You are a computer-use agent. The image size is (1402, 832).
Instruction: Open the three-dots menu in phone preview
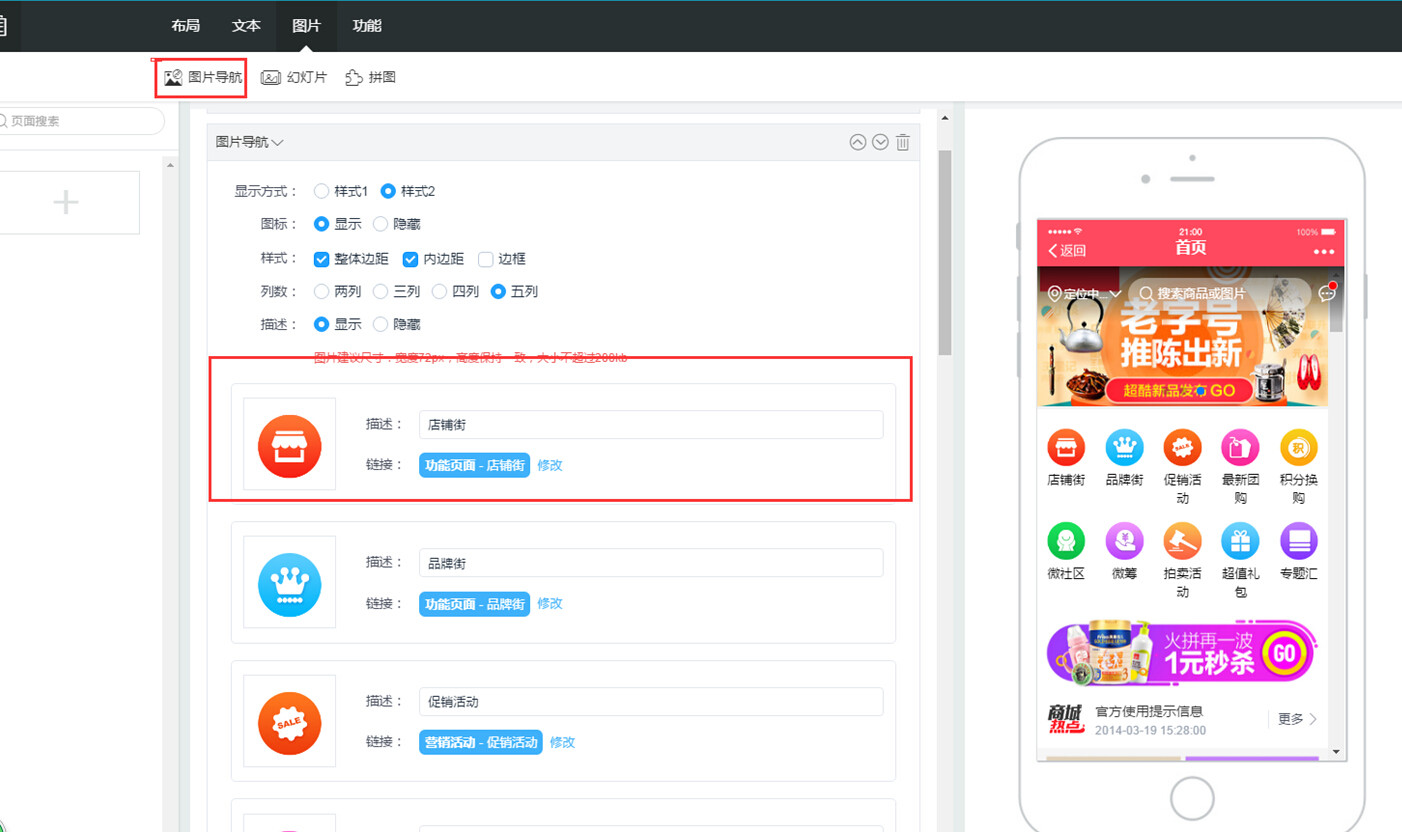click(1324, 251)
